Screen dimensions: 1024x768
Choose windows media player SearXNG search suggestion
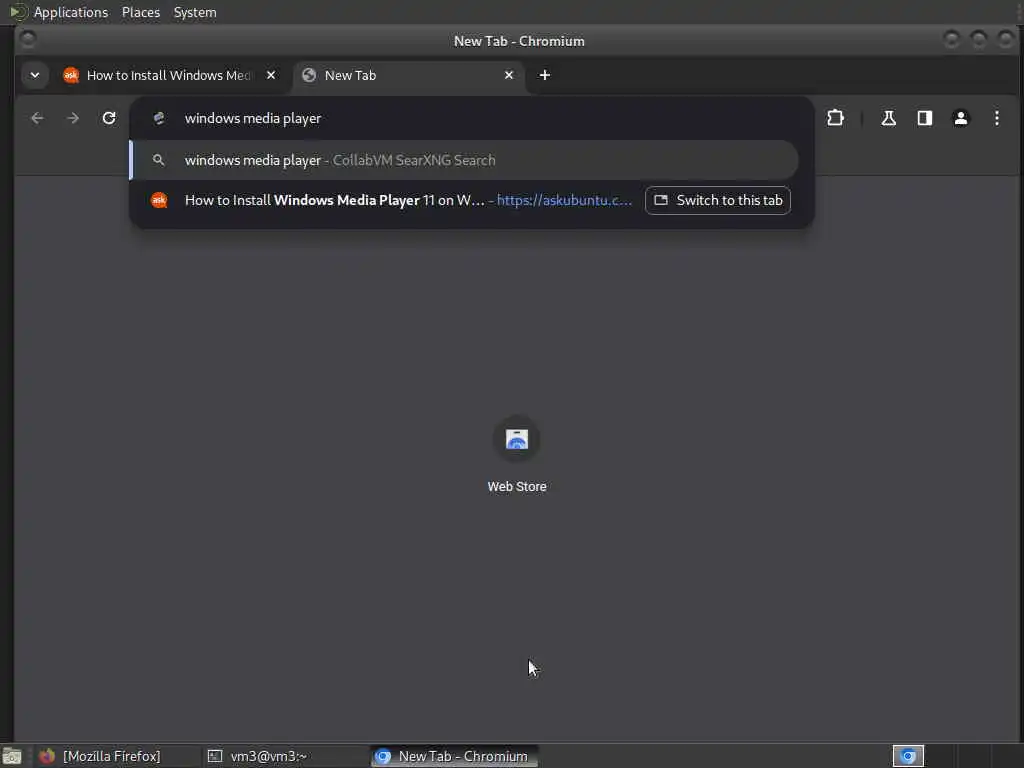[x=464, y=160]
